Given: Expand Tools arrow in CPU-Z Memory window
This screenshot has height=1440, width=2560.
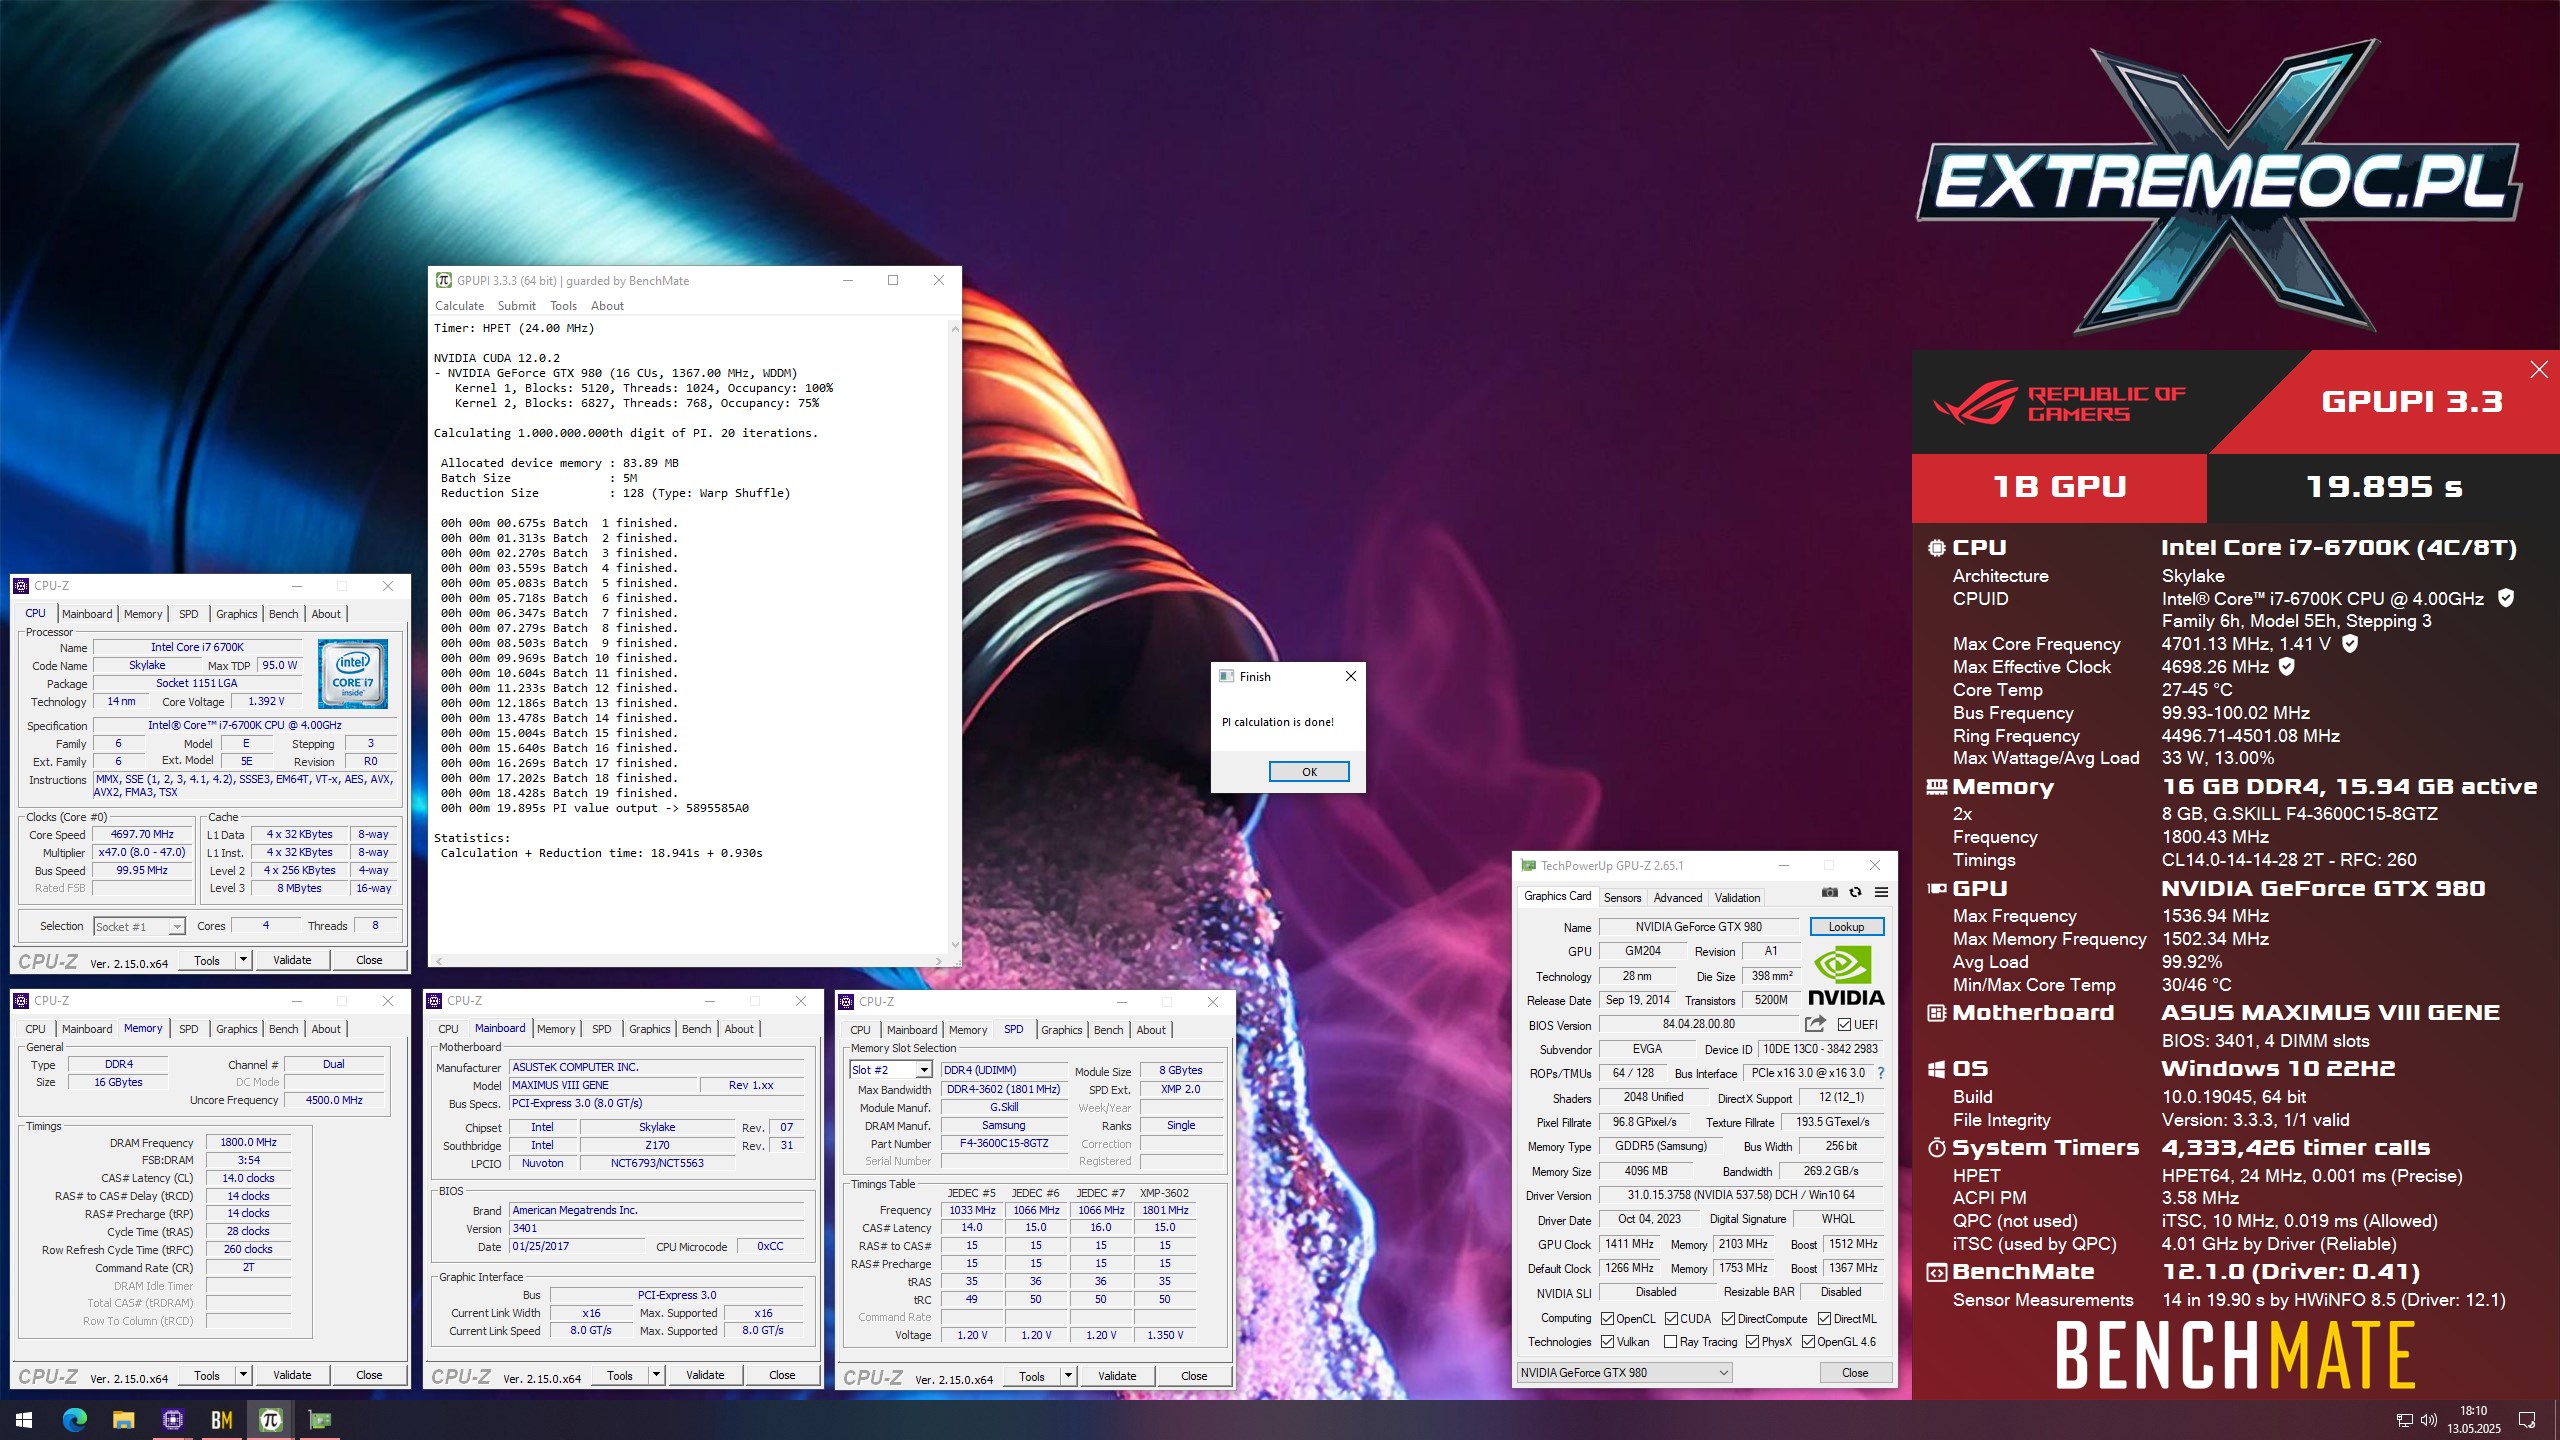Looking at the screenshot, I should click(243, 1376).
